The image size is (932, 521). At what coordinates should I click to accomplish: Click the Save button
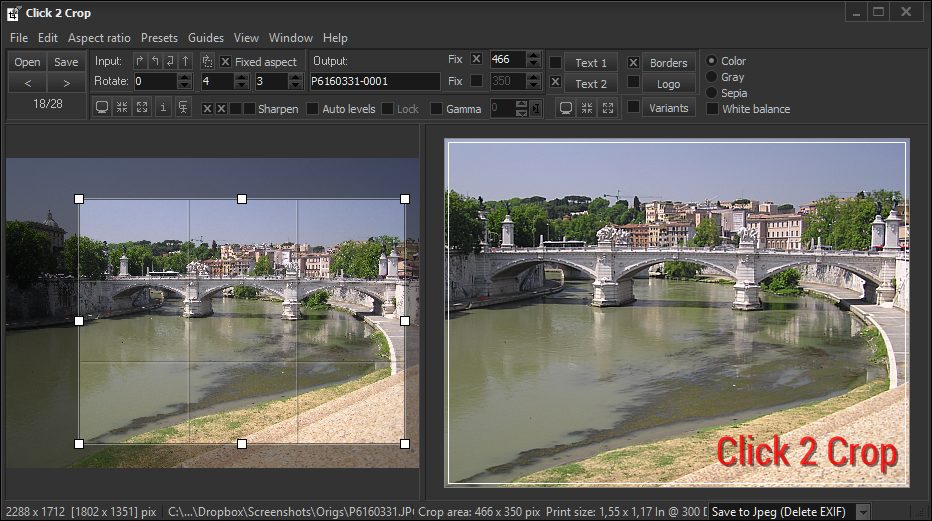[x=66, y=62]
